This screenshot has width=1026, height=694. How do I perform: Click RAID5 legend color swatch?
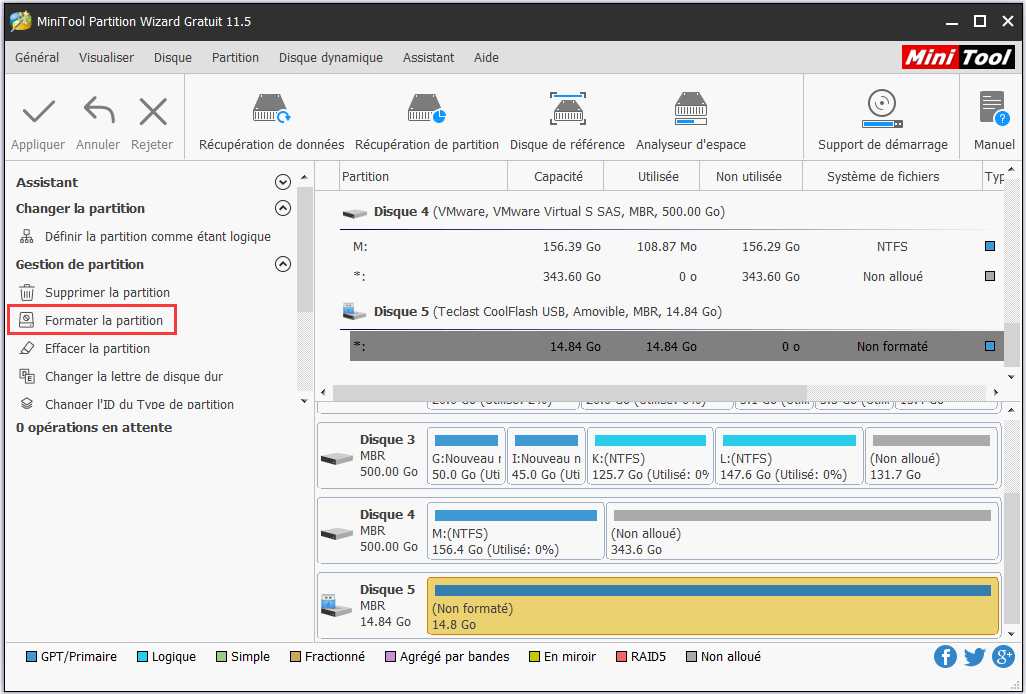(621, 657)
